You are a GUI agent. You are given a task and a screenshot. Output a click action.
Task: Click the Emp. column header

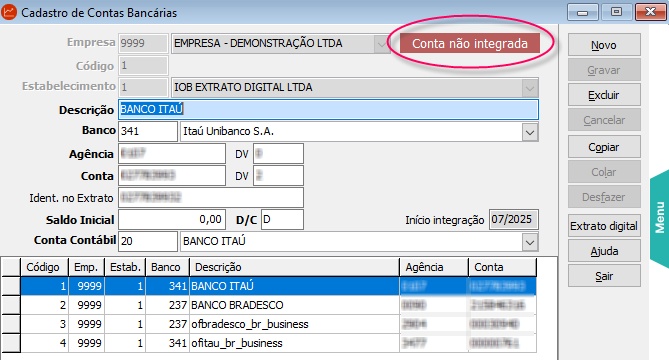pyautogui.click(x=87, y=267)
